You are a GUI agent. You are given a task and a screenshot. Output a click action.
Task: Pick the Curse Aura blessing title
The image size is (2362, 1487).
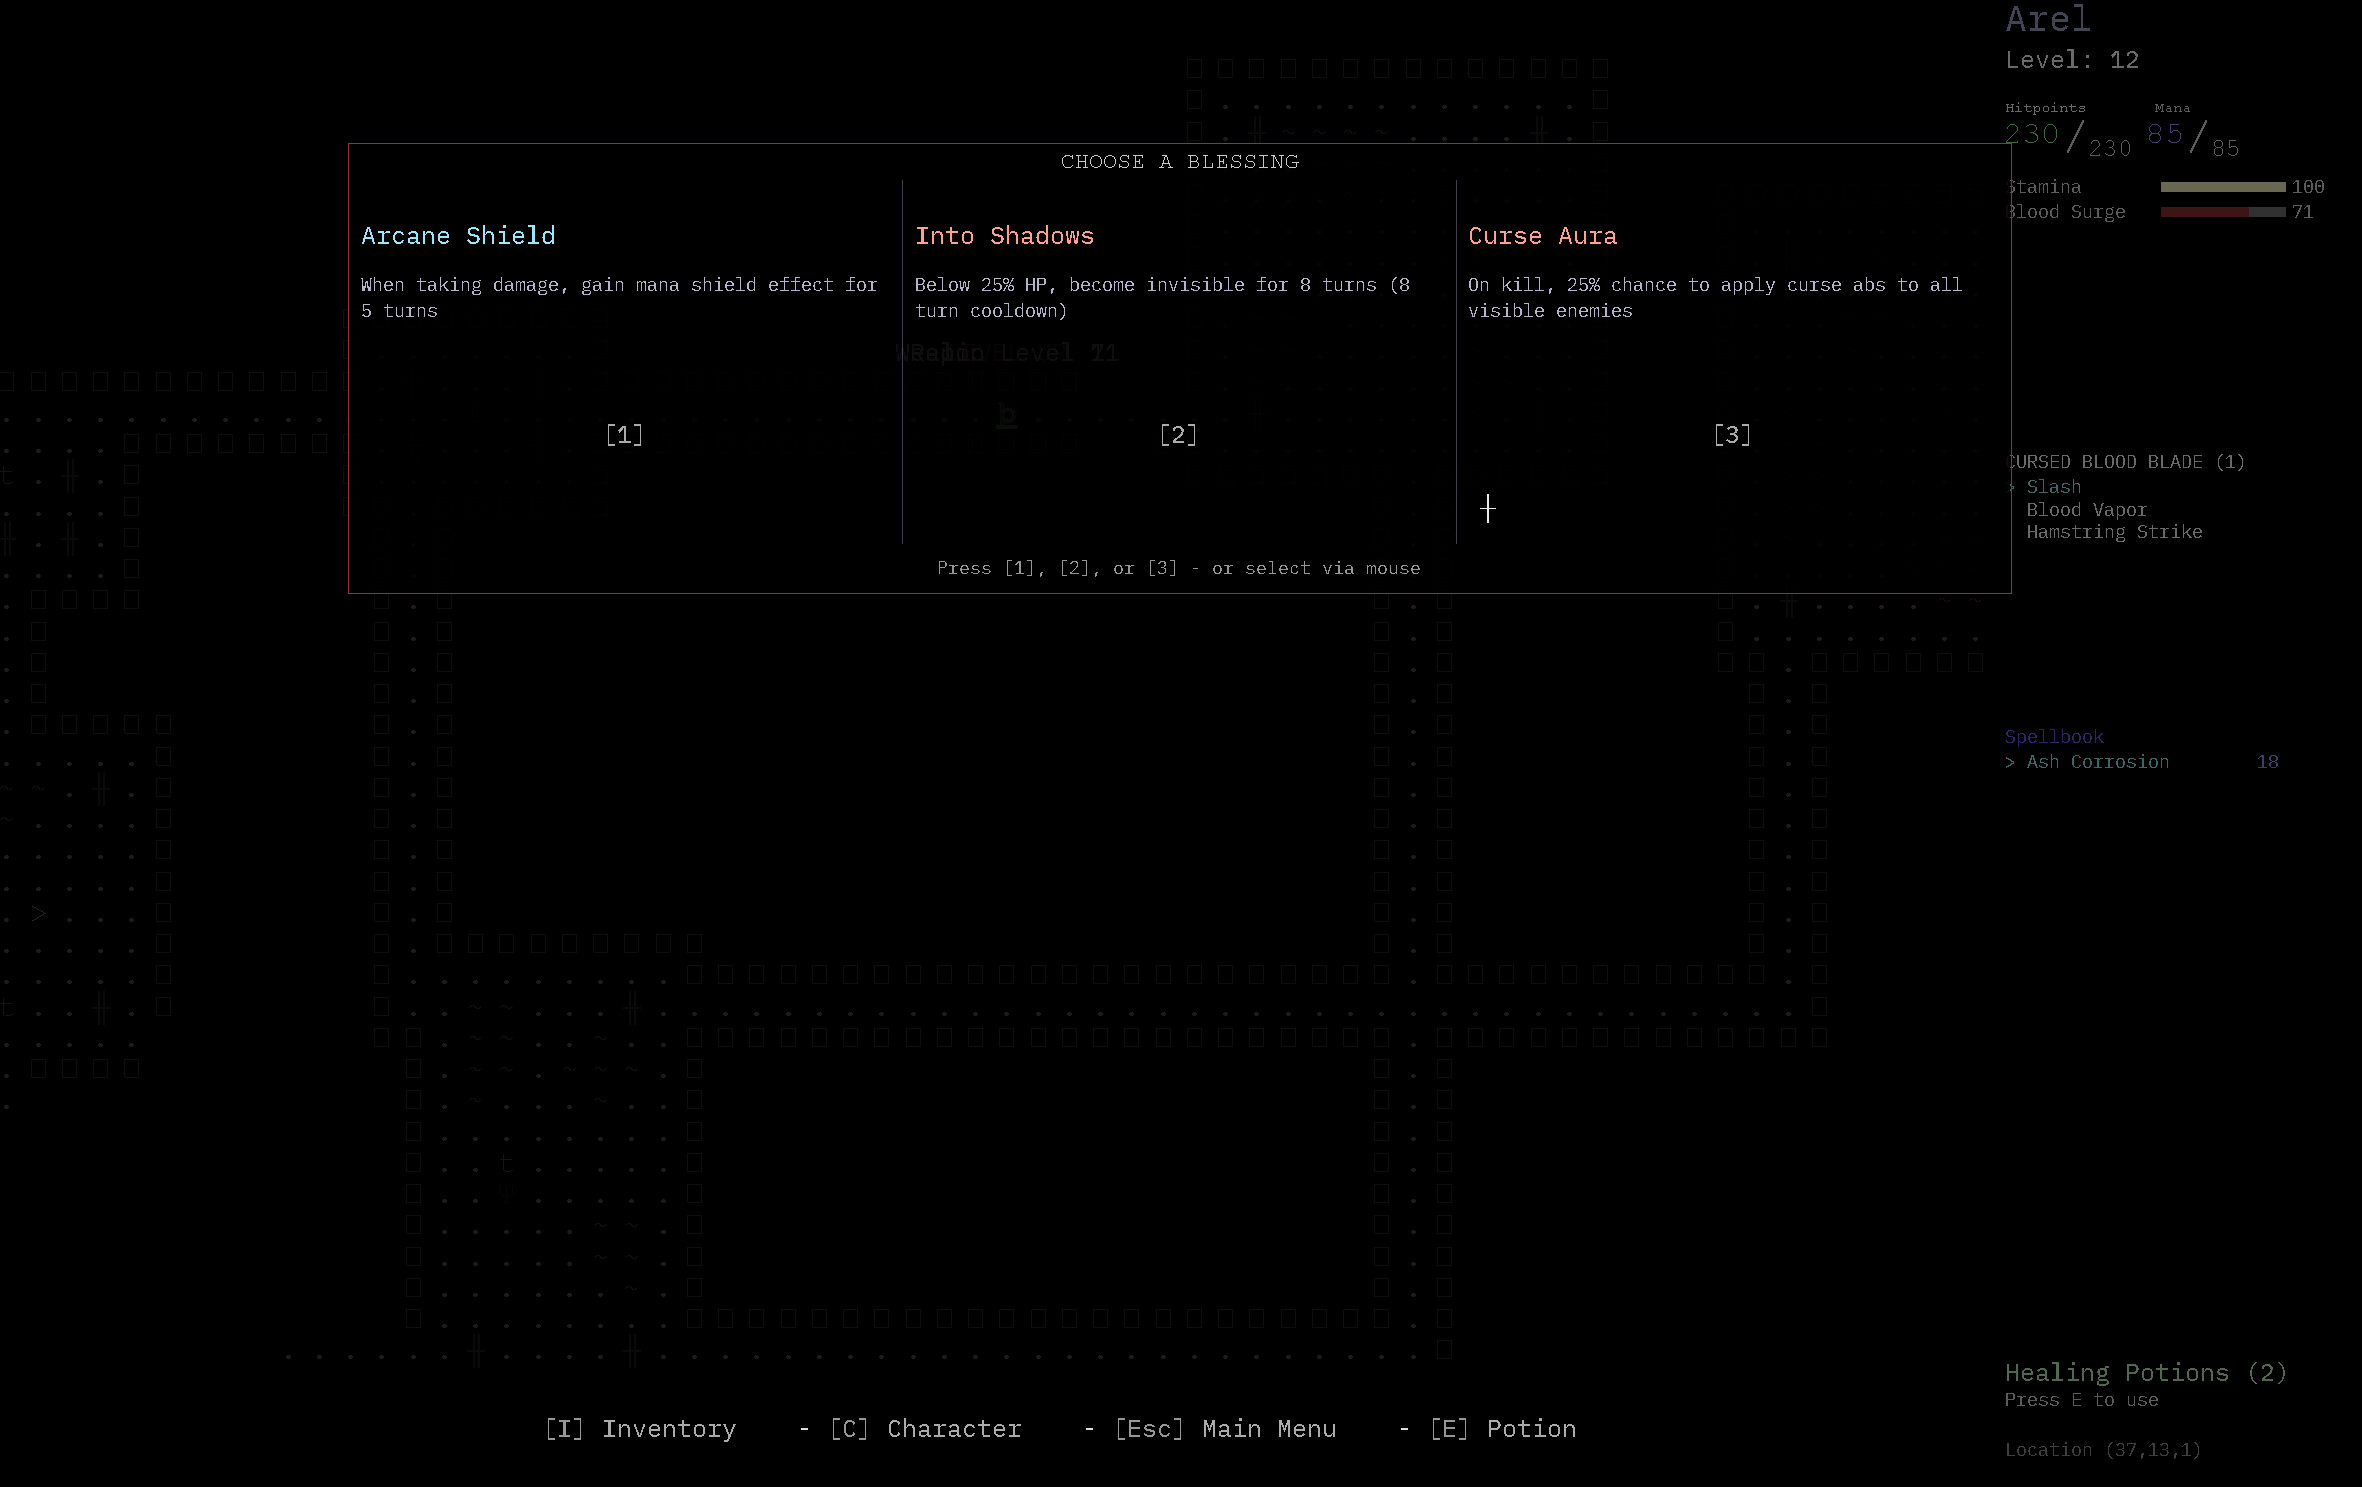1542,236
